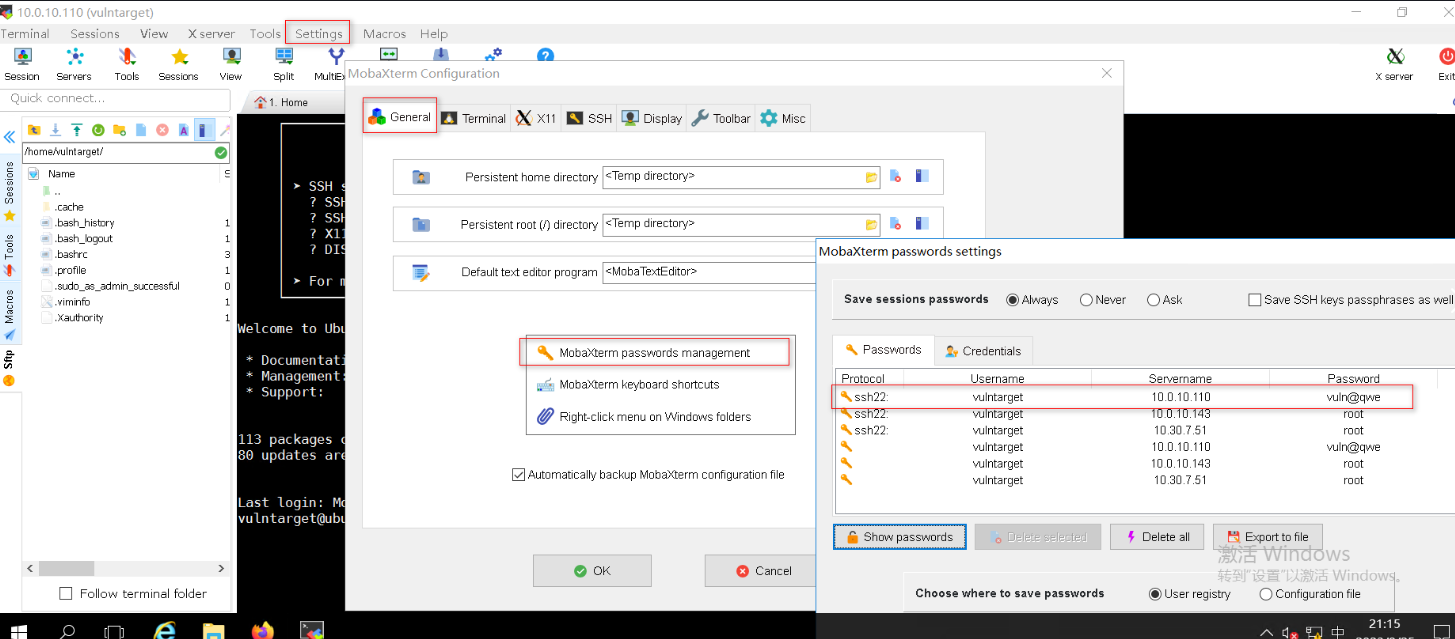Select the .bash_history file
Viewport: 1455px width, 639px height.
point(85,223)
